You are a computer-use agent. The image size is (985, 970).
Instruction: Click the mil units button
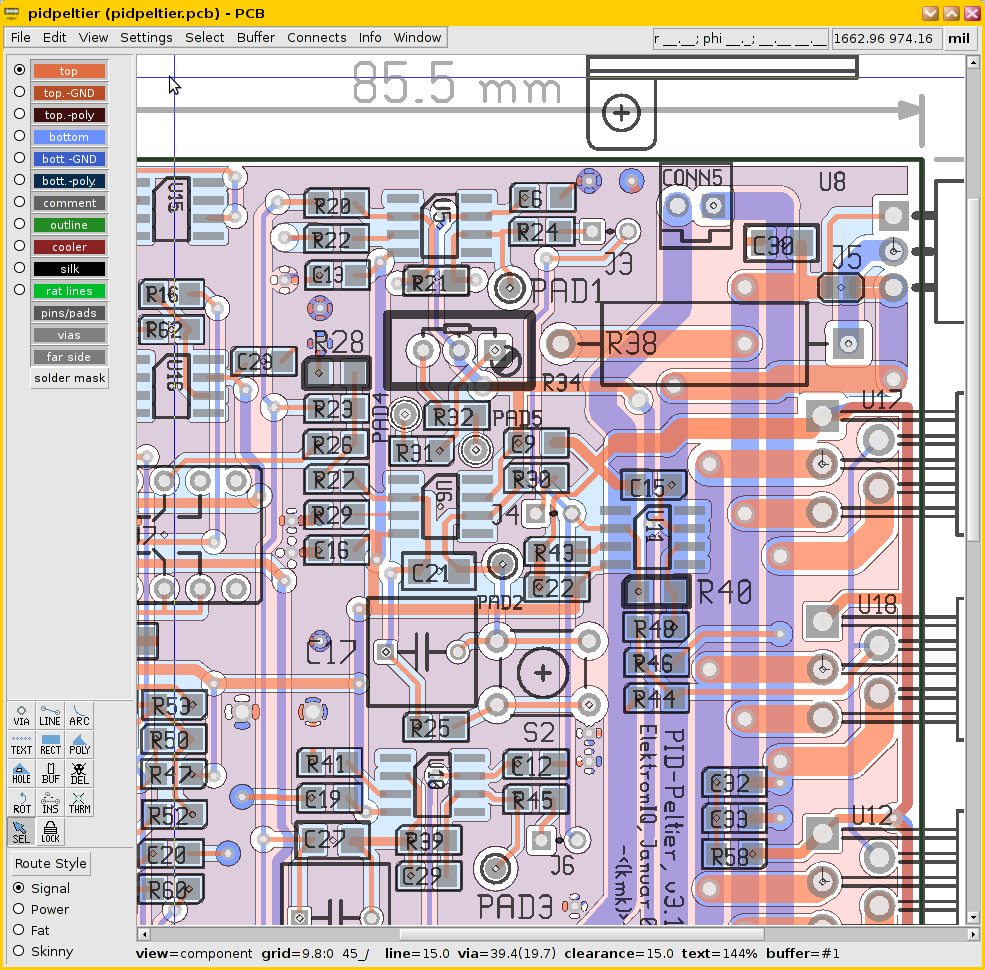click(959, 39)
